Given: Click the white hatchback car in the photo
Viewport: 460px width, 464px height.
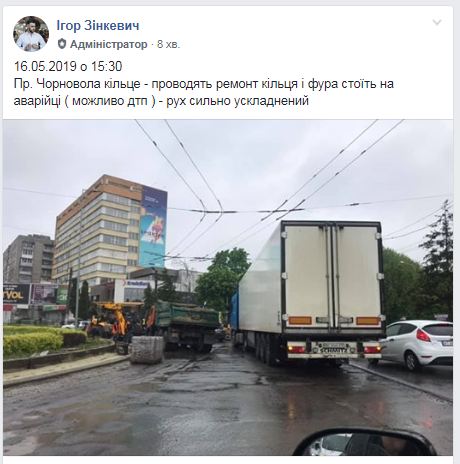Looking at the screenshot, I should coord(417,344).
